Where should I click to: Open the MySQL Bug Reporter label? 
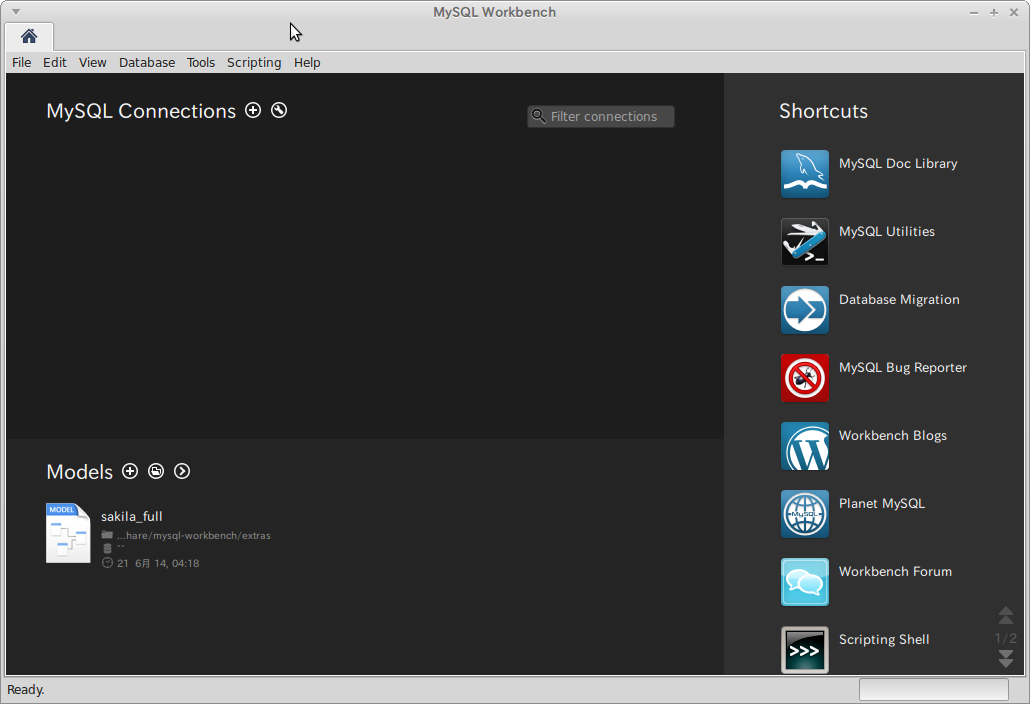coord(903,368)
